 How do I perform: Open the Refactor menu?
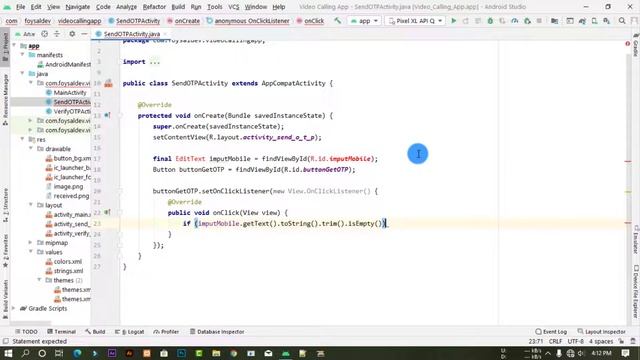point(154,7)
